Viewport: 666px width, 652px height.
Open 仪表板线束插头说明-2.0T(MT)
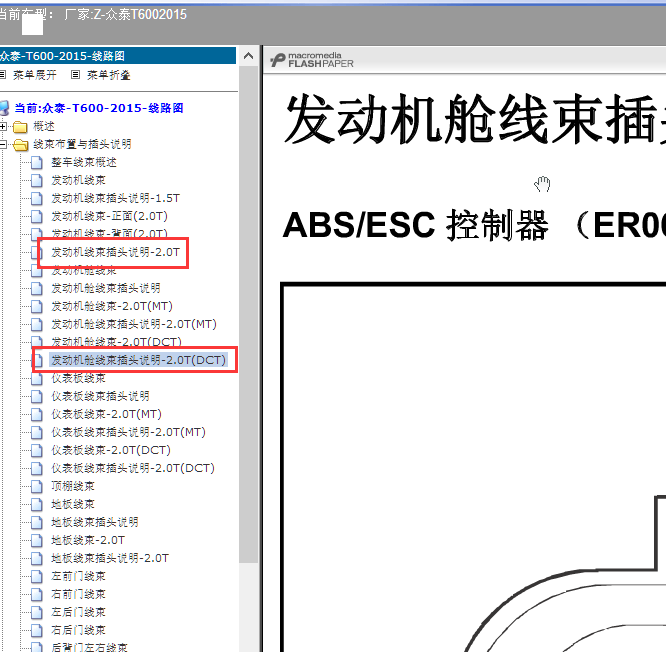[x=128, y=432]
